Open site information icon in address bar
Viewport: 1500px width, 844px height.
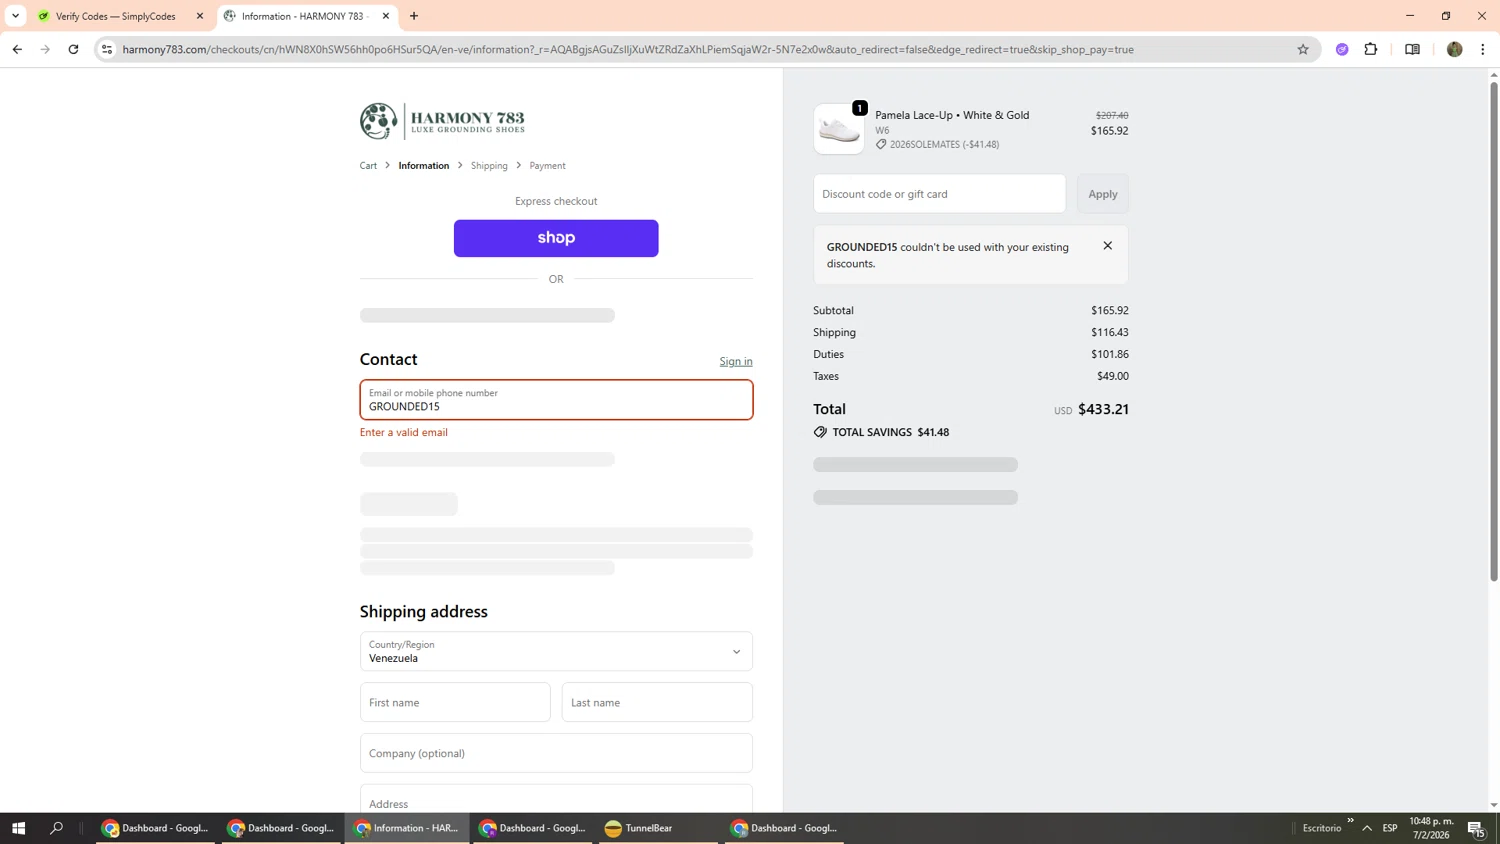click(x=107, y=49)
